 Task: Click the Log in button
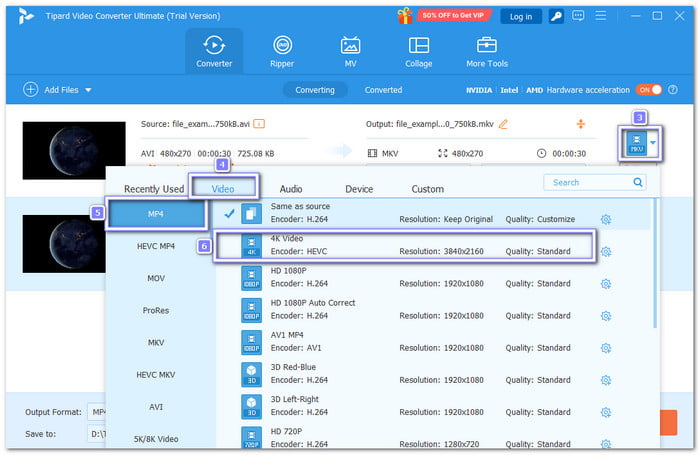[521, 17]
